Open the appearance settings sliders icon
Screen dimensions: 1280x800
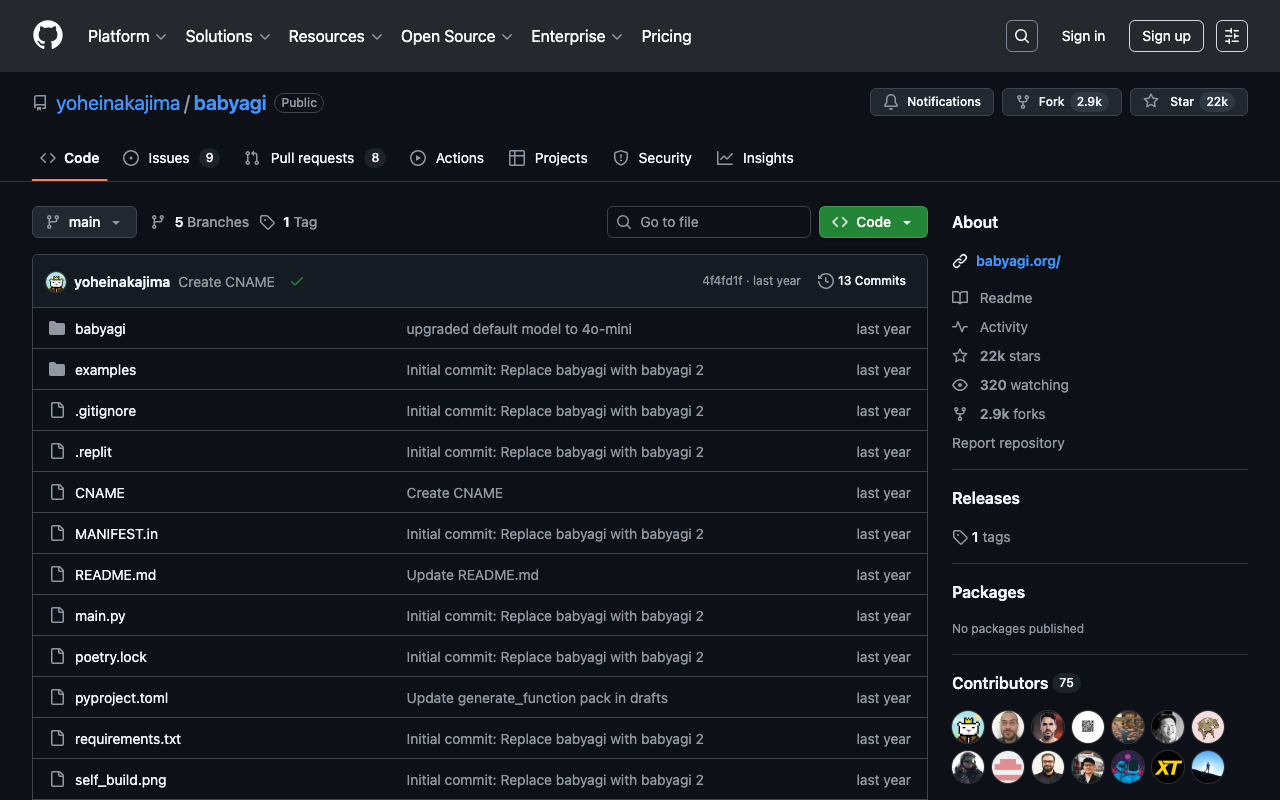coord(1232,36)
